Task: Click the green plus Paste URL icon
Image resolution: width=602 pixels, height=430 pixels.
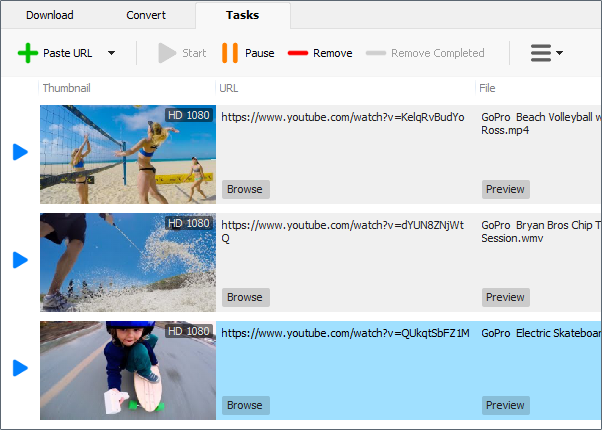Action: (x=28, y=53)
